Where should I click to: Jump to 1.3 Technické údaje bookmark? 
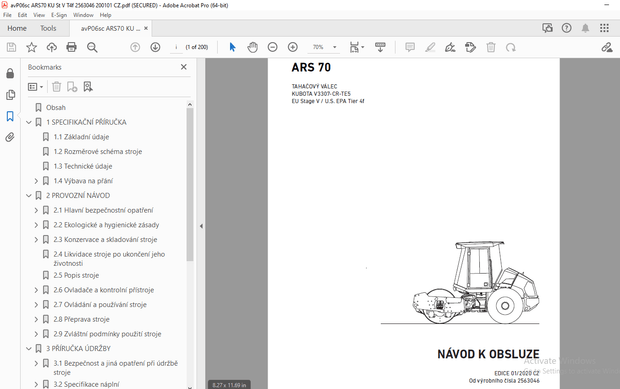(x=83, y=166)
